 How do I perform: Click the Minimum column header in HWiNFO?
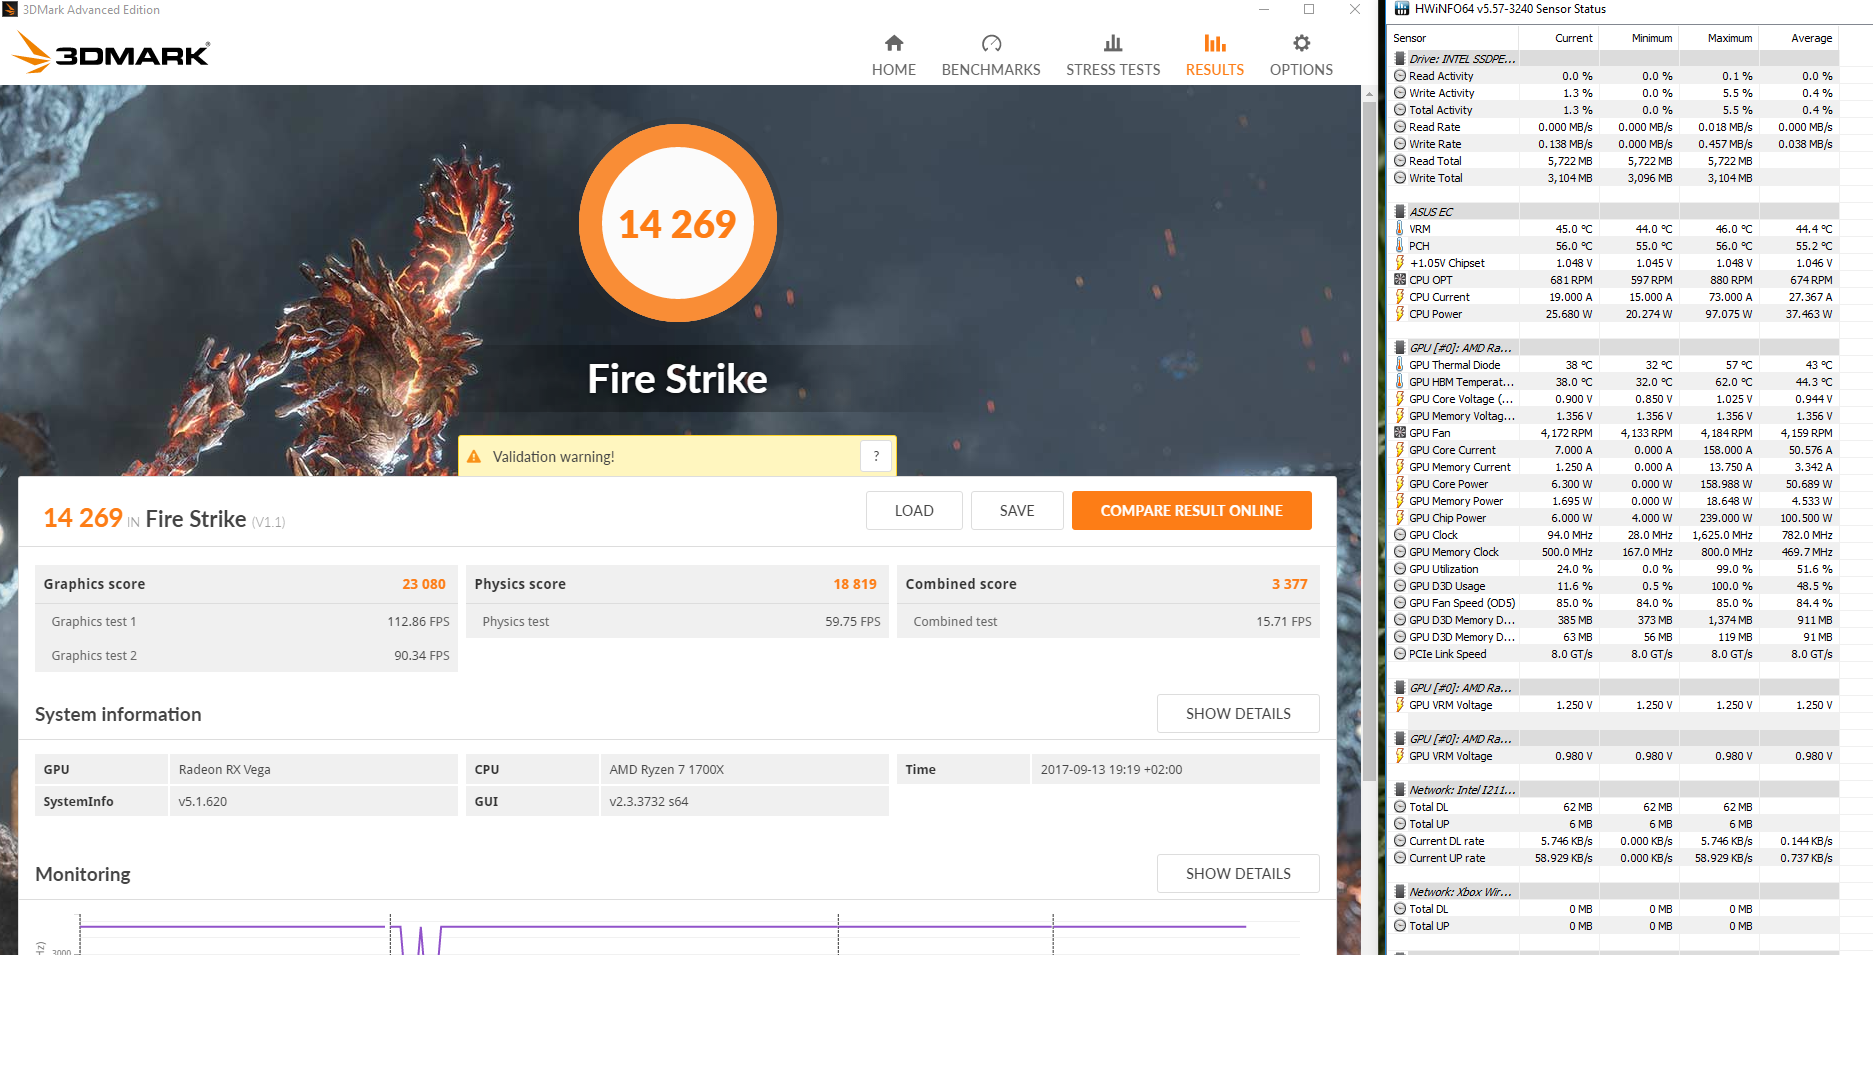1639,38
